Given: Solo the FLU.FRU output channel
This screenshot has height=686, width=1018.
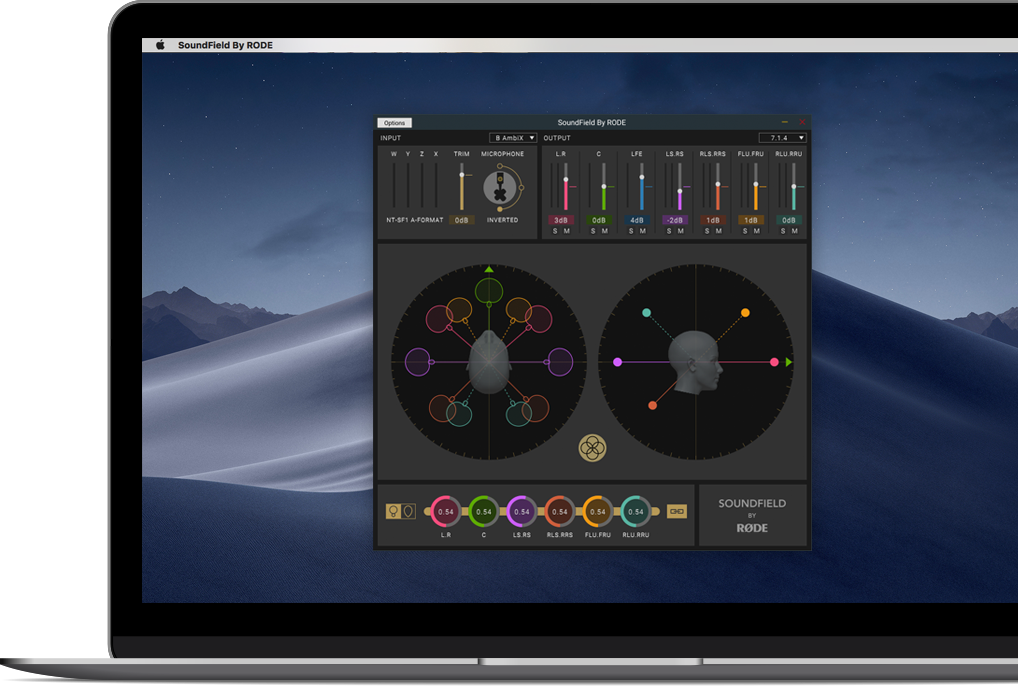Looking at the screenshot, I should (745, 231).
